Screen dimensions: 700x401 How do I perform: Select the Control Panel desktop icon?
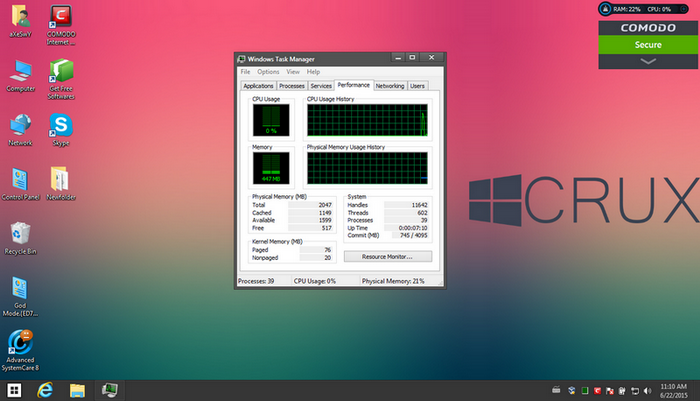coord(21,184)
